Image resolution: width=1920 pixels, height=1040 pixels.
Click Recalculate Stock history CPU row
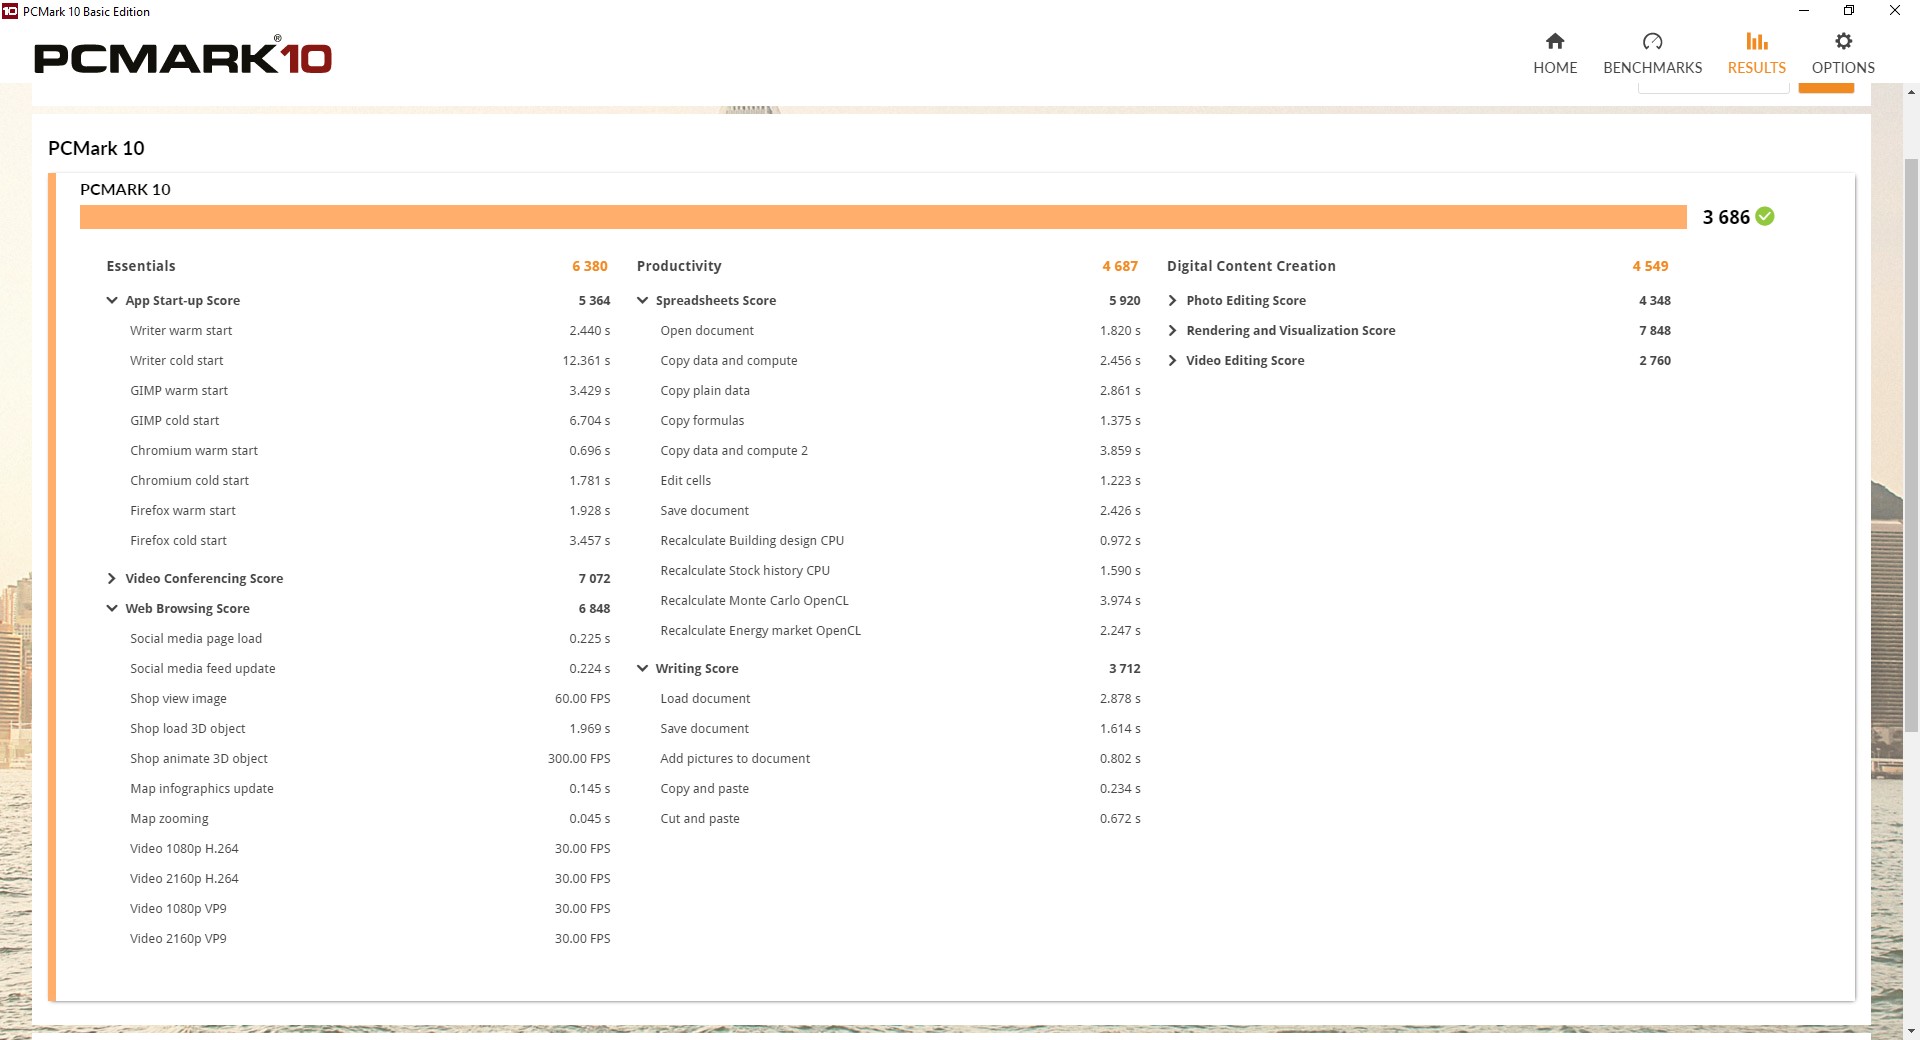coord(900,570)
